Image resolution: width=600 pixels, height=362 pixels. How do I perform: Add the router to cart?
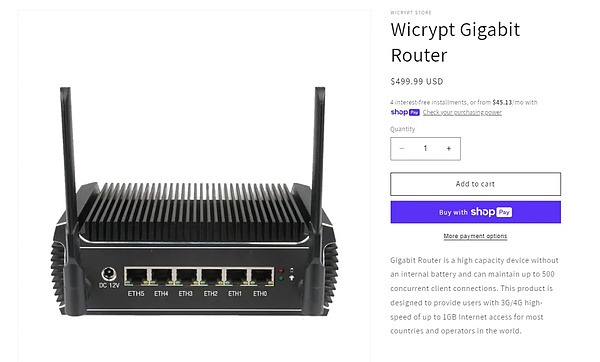coord(475,184)
